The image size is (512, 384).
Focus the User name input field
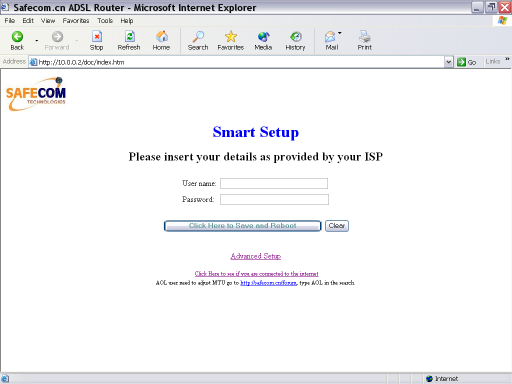[x=274, y=183]
